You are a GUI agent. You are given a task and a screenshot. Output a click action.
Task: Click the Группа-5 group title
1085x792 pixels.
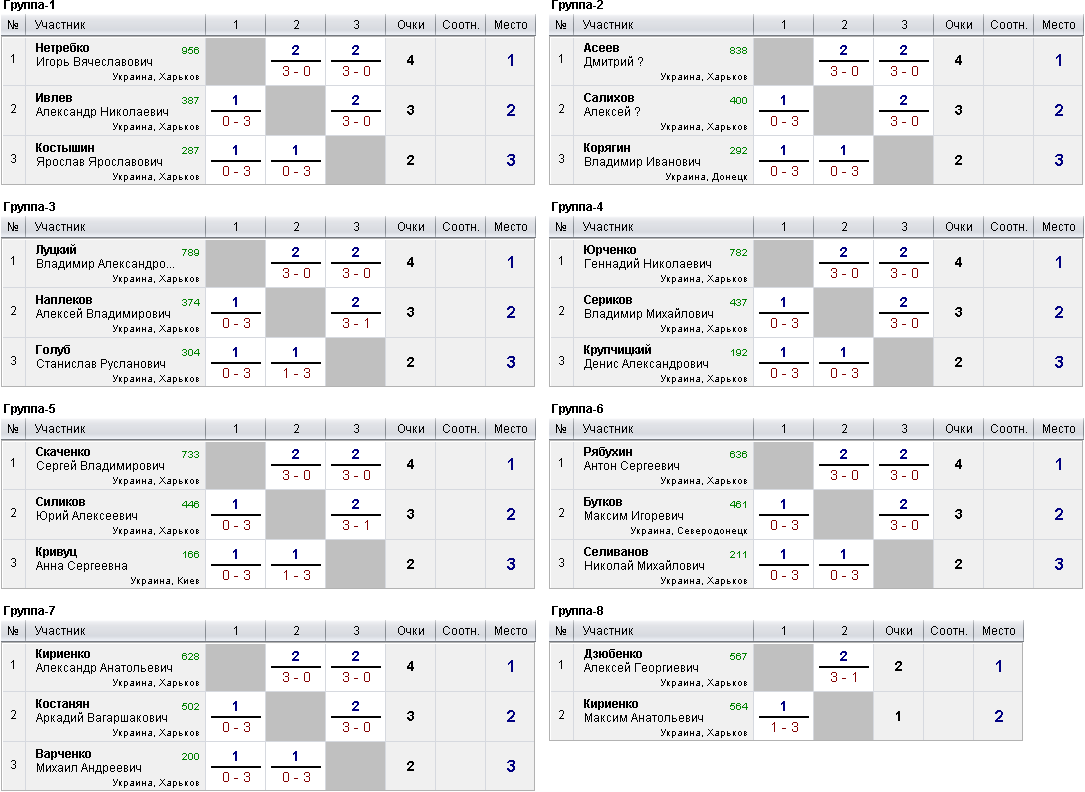tap(29, 409)
